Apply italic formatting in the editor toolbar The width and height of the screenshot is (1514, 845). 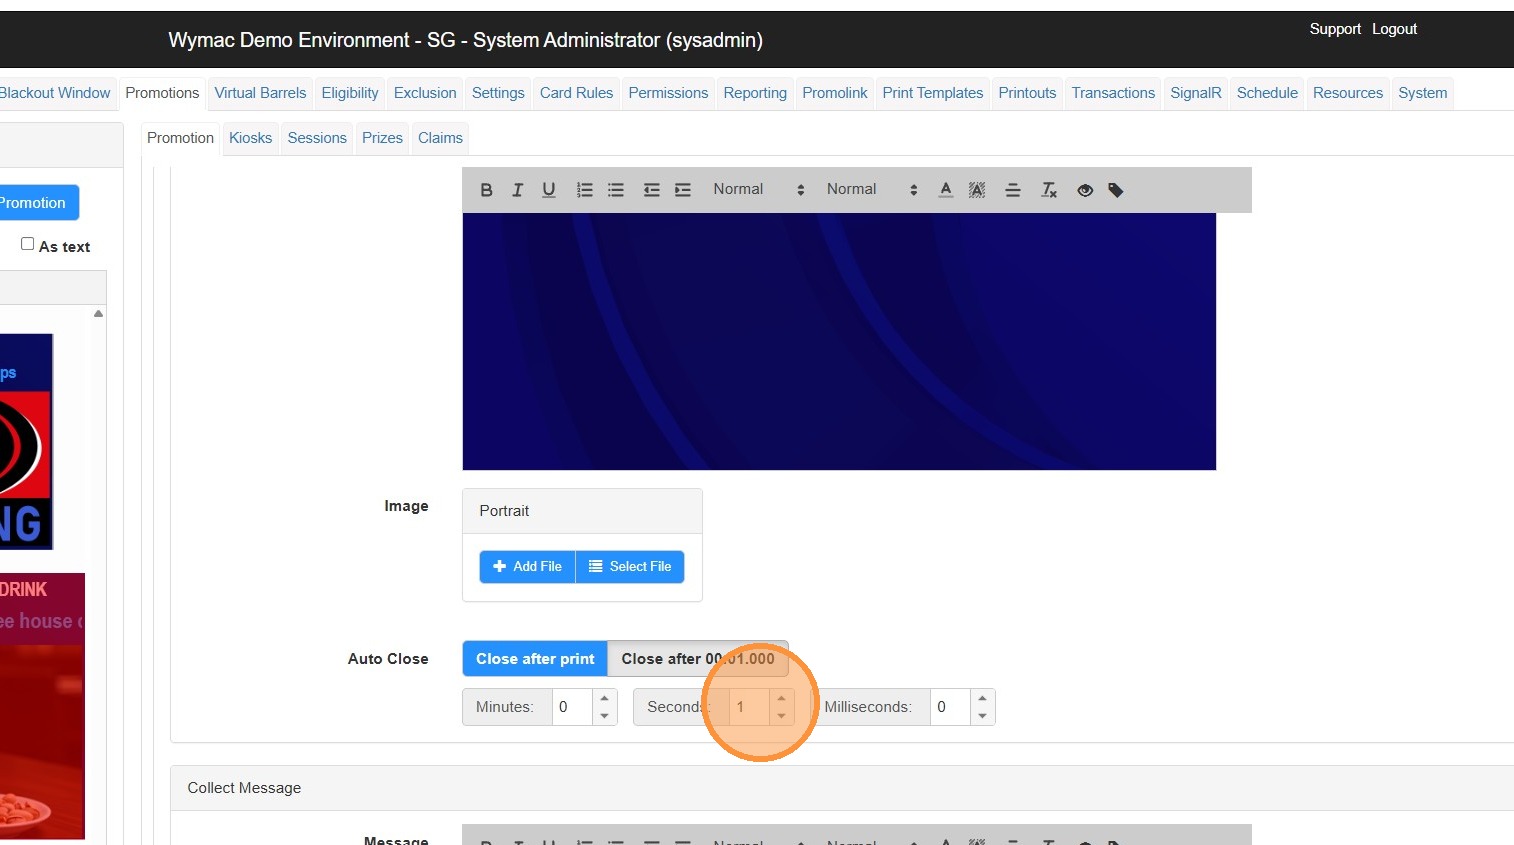[x=517, y=190]
